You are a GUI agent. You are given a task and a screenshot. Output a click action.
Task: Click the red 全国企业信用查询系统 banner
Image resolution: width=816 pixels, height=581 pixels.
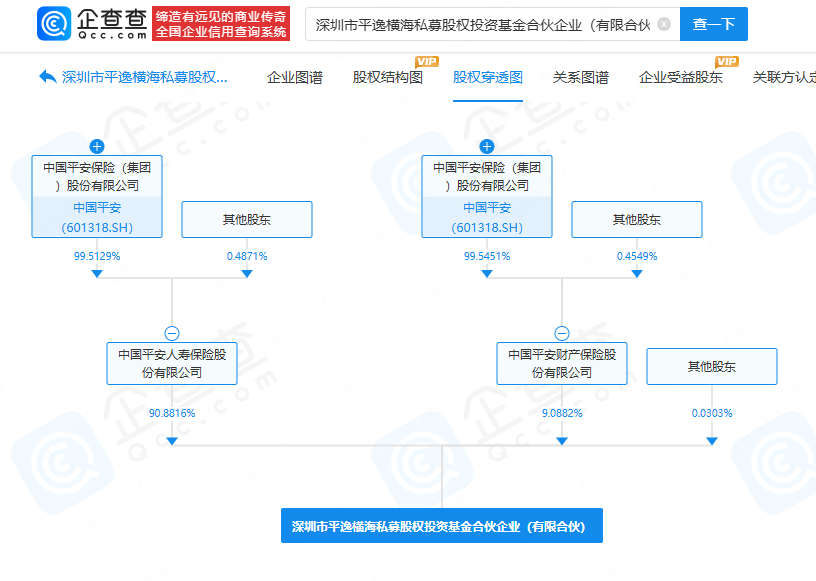click(221, 24)
